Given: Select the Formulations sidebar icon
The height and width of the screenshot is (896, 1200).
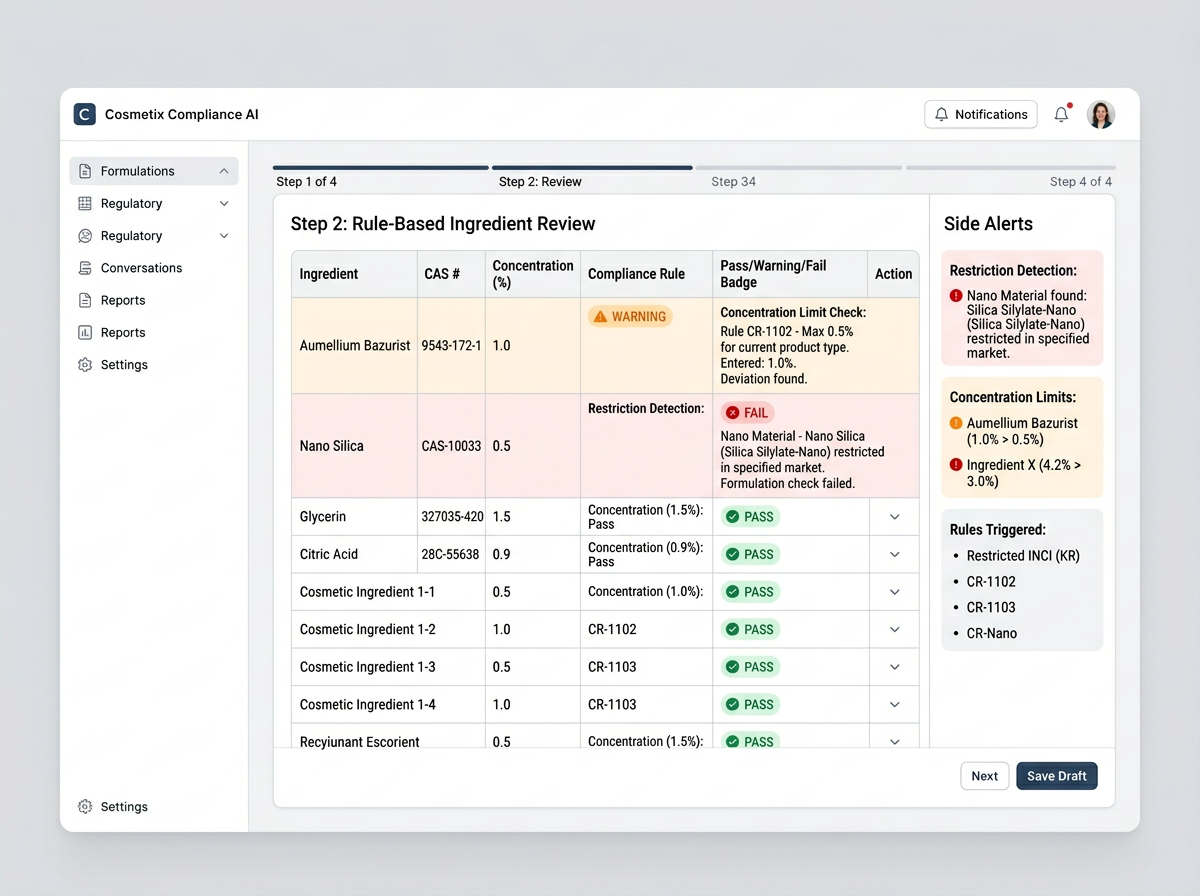Looking at the screenshot, I should 87,171.
